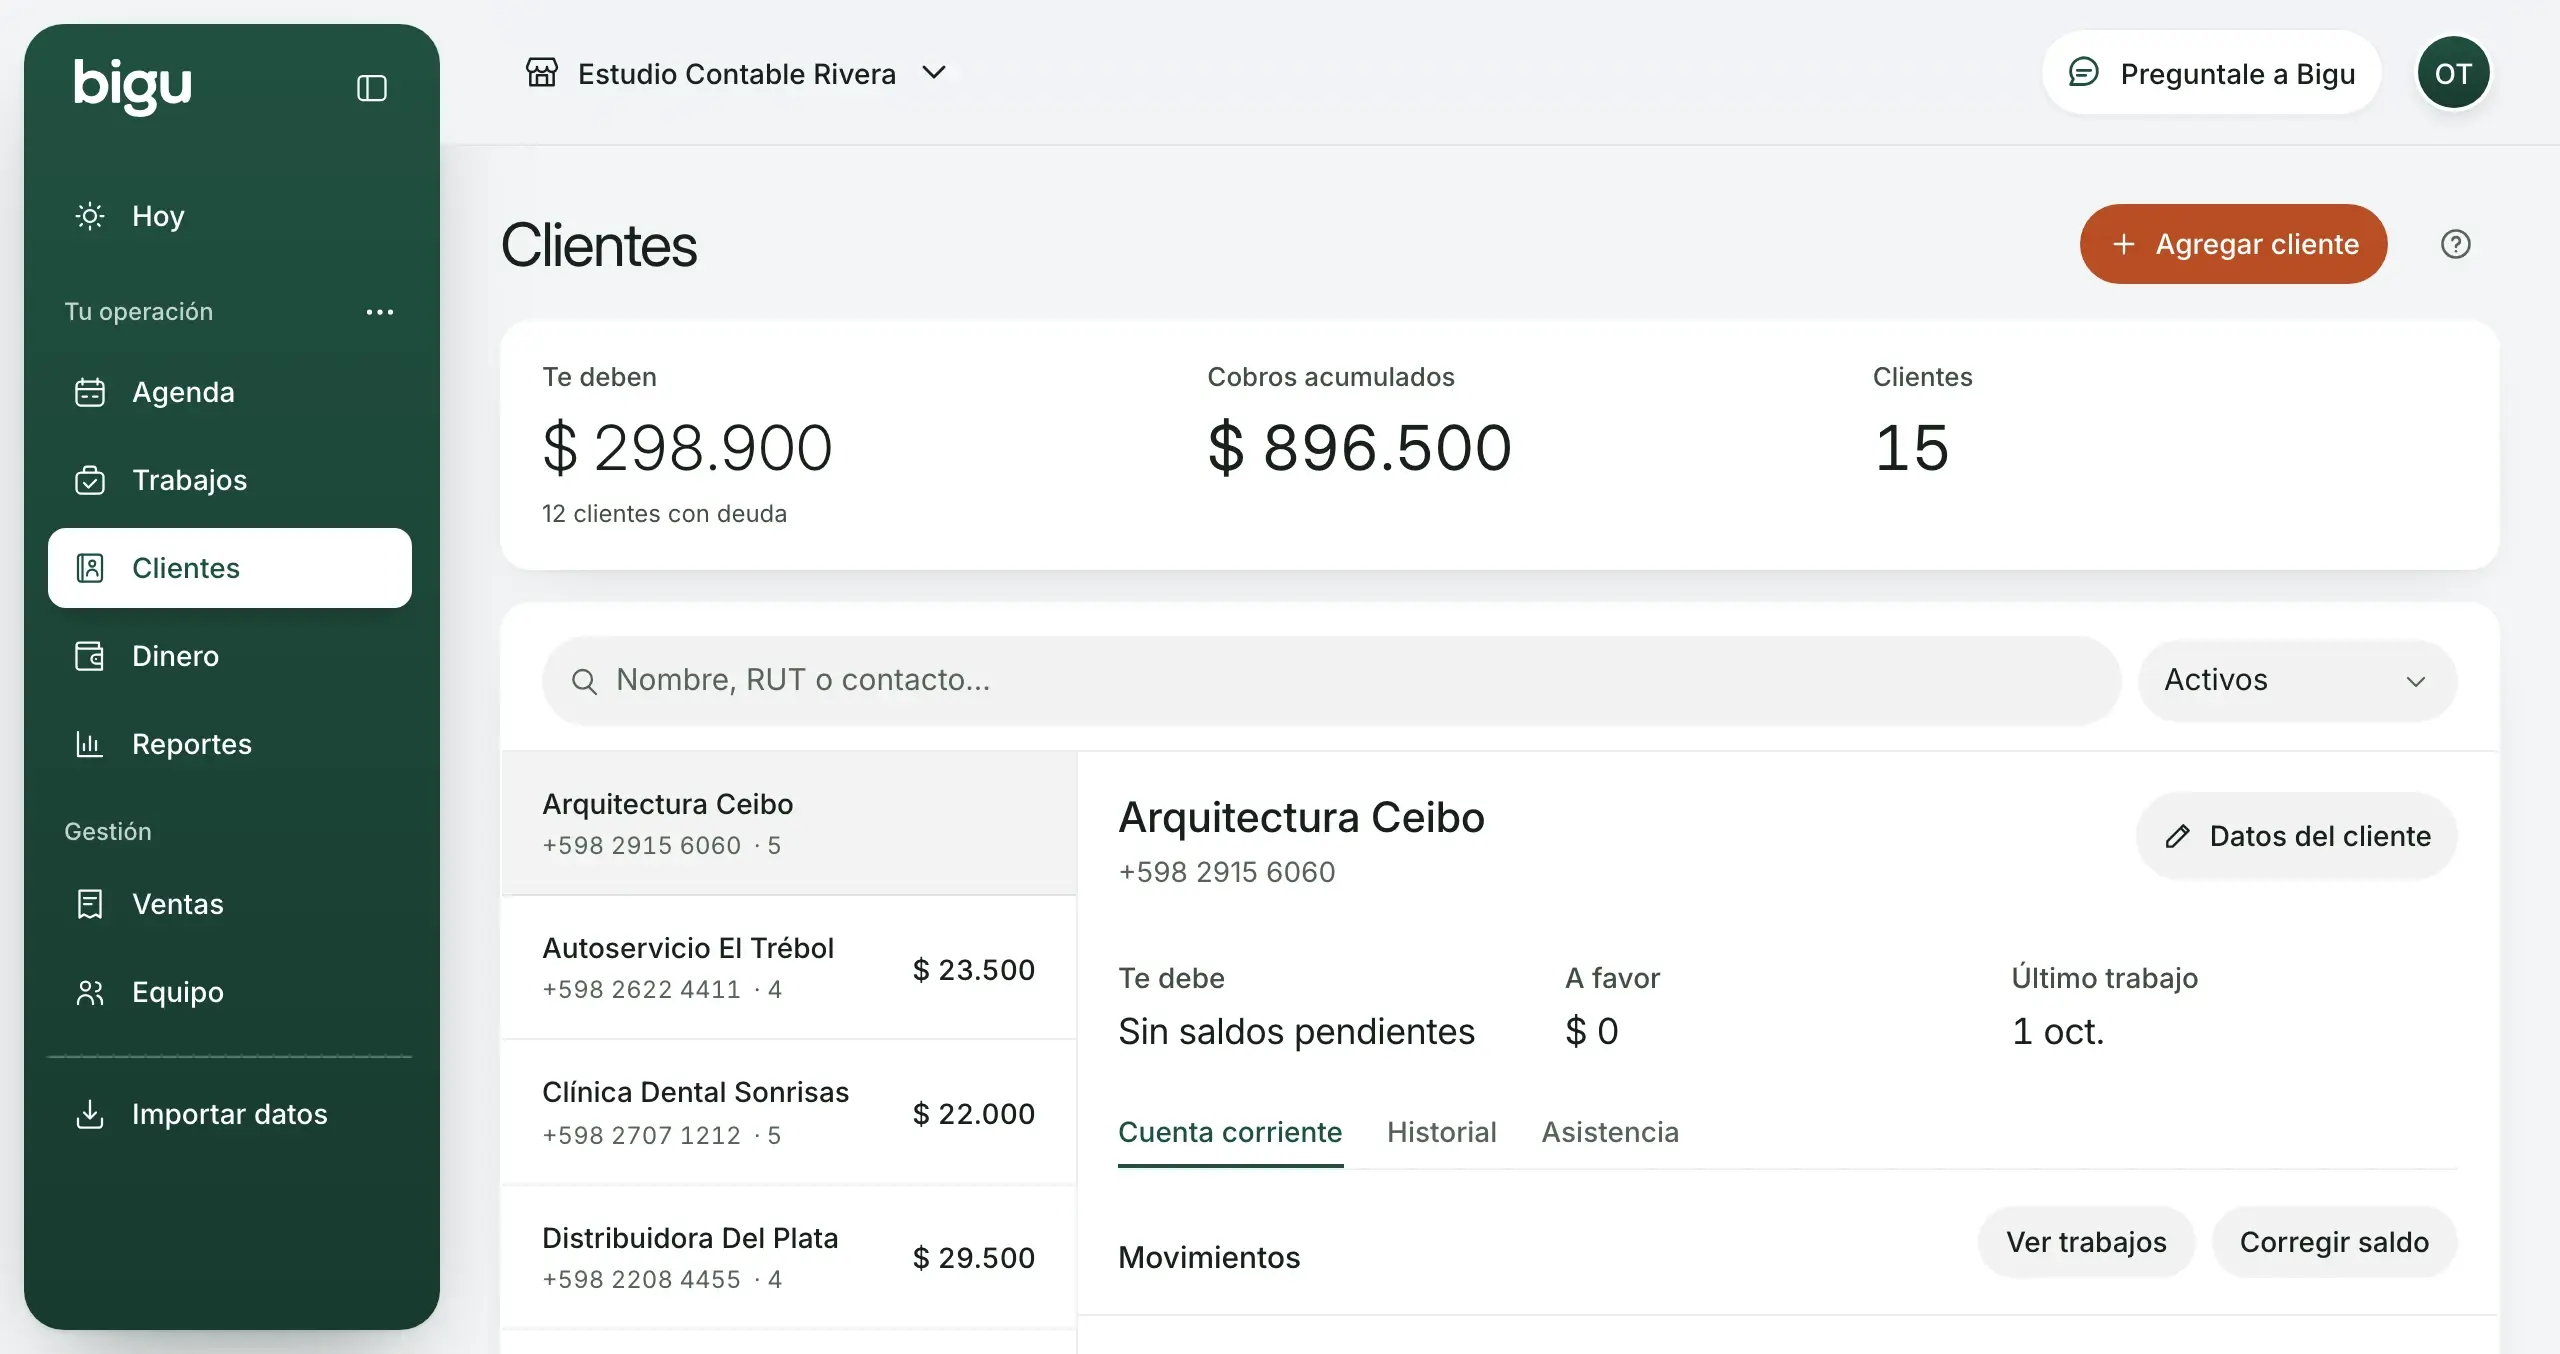The height and width of the screenshot is (1354, 2560).
Task: Open the Hoy sun icon
Action: pyautogui.click(x=90, y=216)
